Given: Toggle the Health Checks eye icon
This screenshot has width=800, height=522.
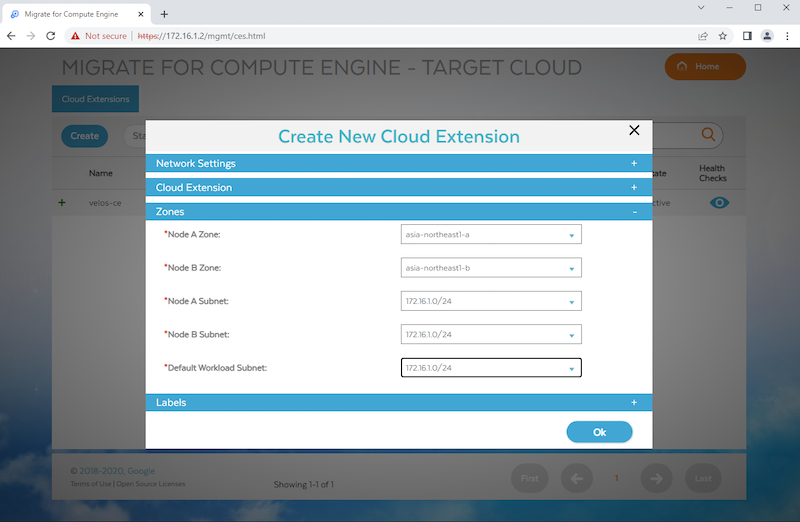Looking at the screenshot, I should pyautogui.click(x=719, y=202).
